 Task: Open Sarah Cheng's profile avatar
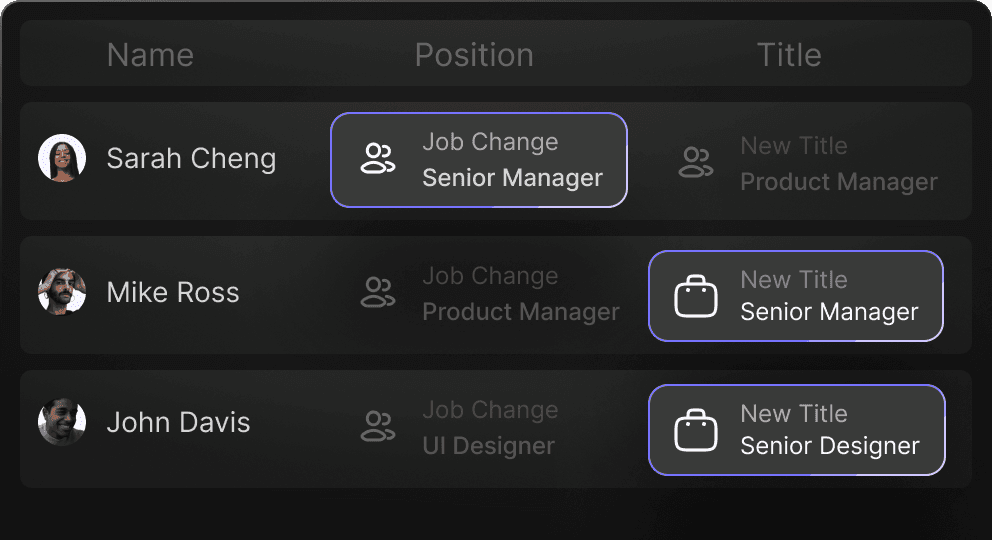(x=62, y=158)
